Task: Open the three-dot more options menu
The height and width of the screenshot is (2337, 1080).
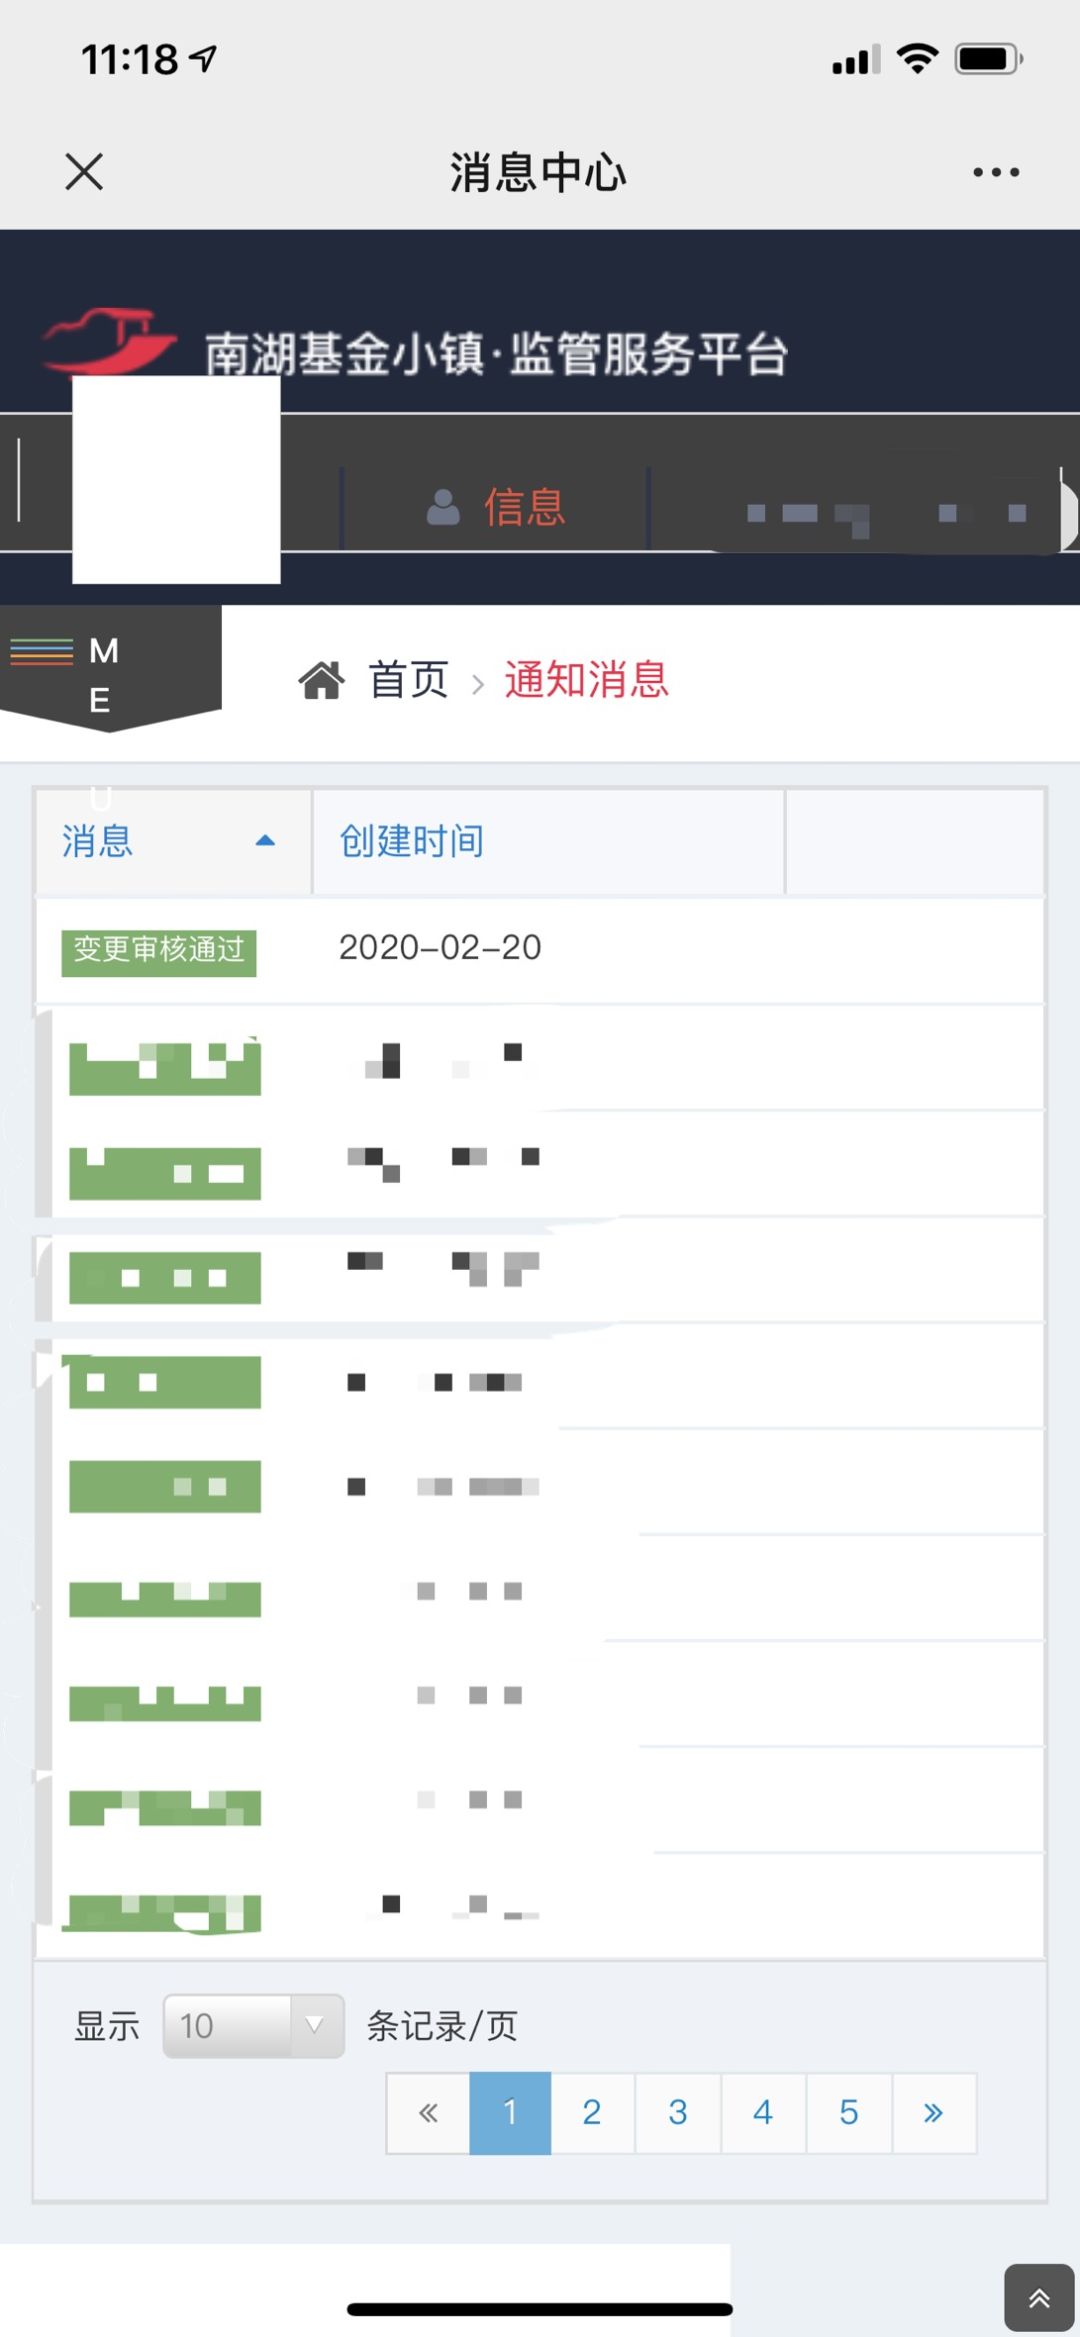Action: 996,172
